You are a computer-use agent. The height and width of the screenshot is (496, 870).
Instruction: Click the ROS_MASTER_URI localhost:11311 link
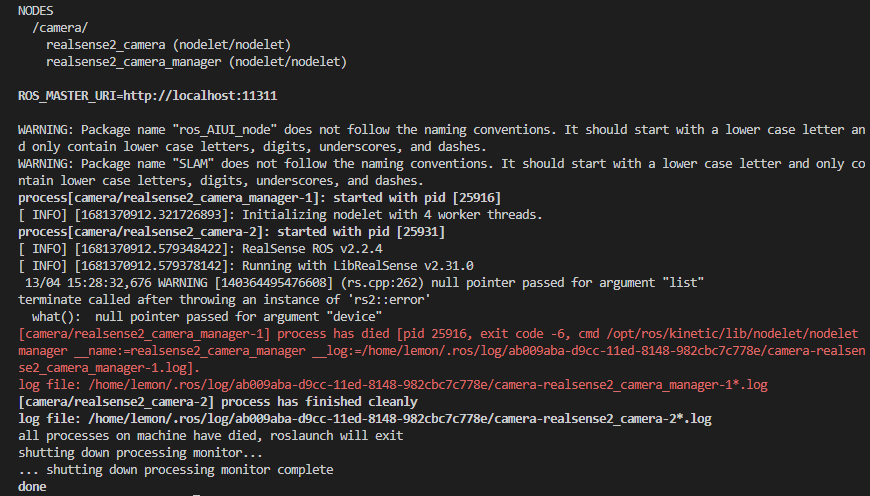tap(200, 95)
